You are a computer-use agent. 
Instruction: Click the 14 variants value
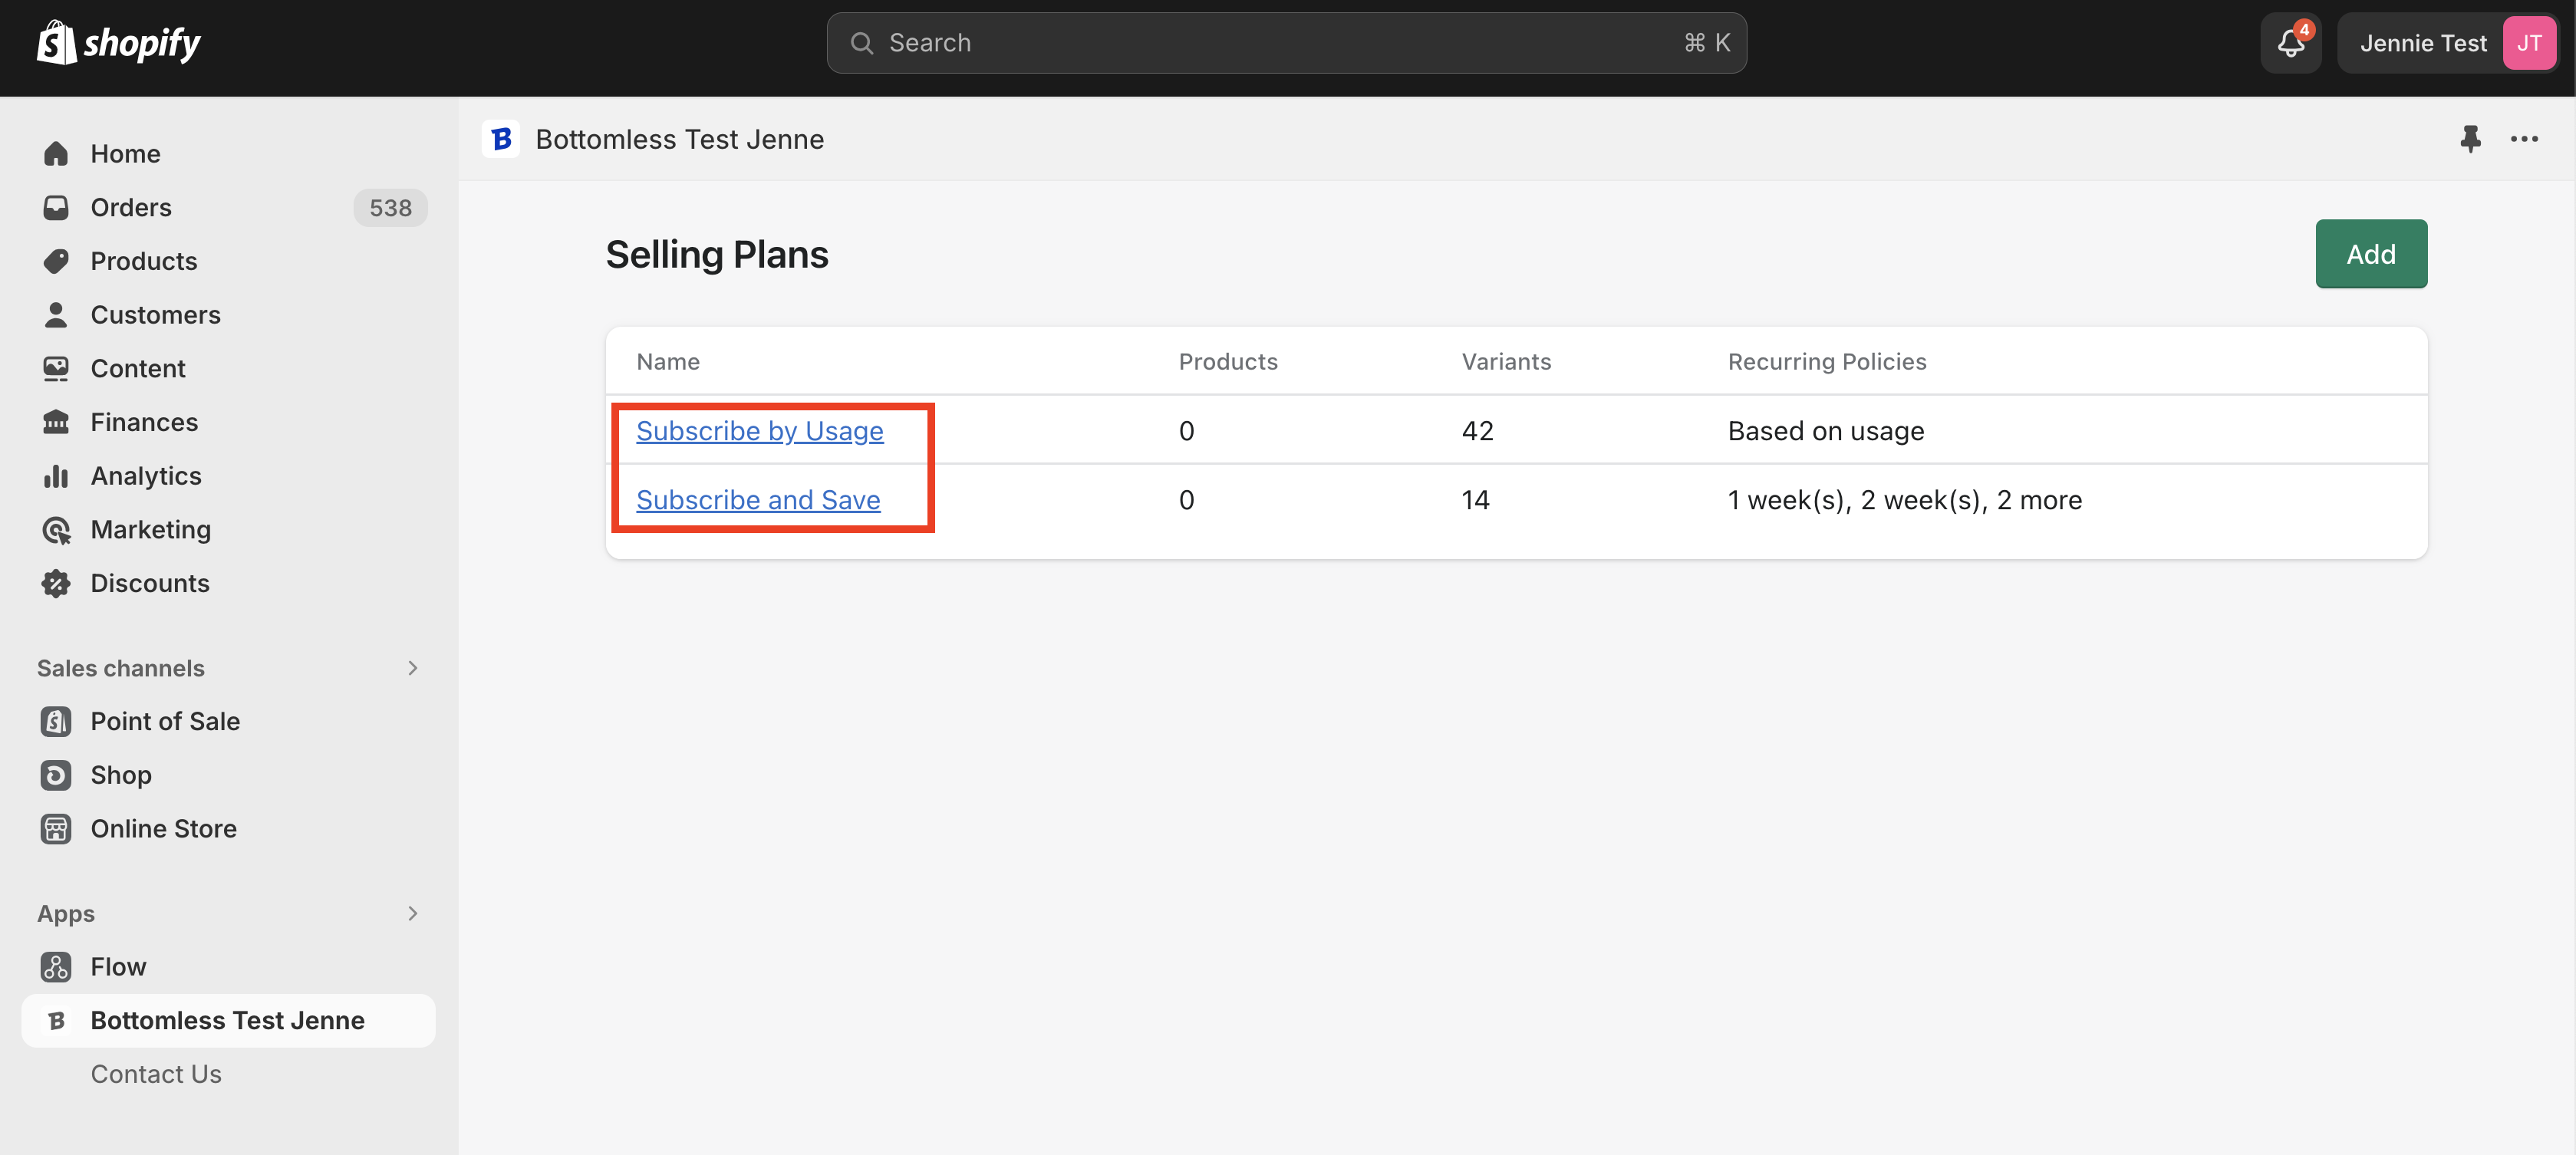pos(1475,500)
